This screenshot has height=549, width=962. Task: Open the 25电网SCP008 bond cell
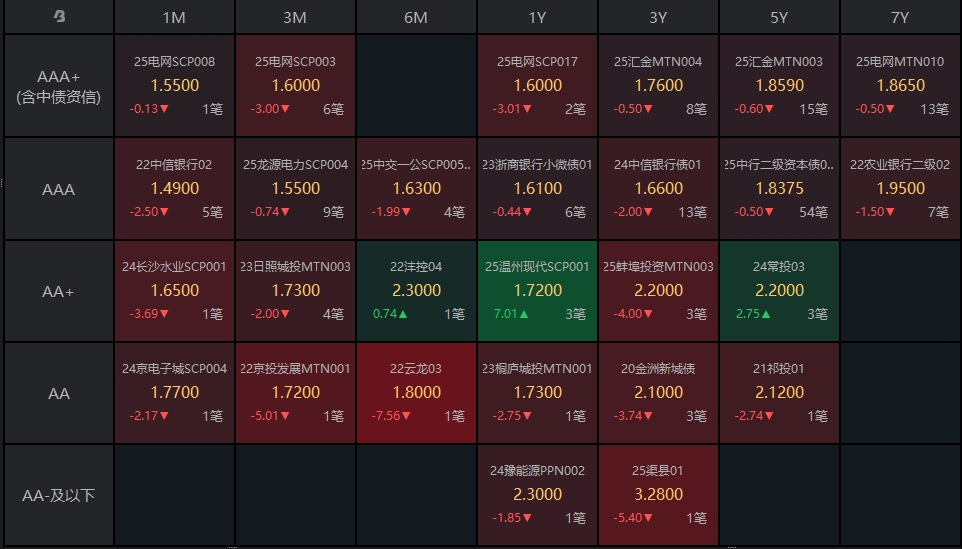pos(175,86)
